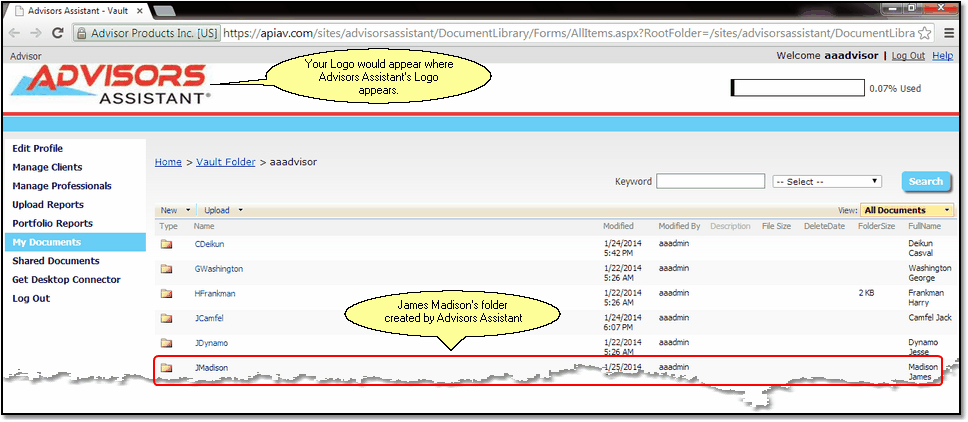
Task: Open Edit Profile in sidebar
Action: [38, 149]
